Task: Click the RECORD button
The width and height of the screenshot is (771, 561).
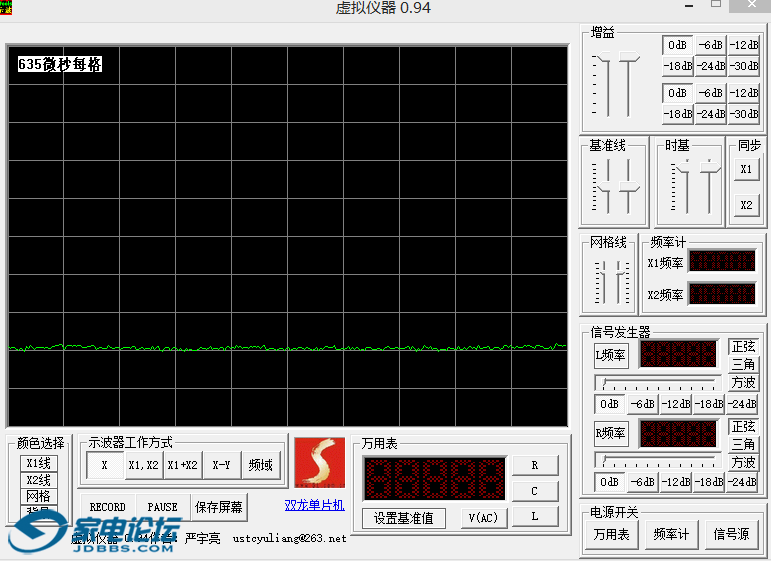Action: [108, 507]
